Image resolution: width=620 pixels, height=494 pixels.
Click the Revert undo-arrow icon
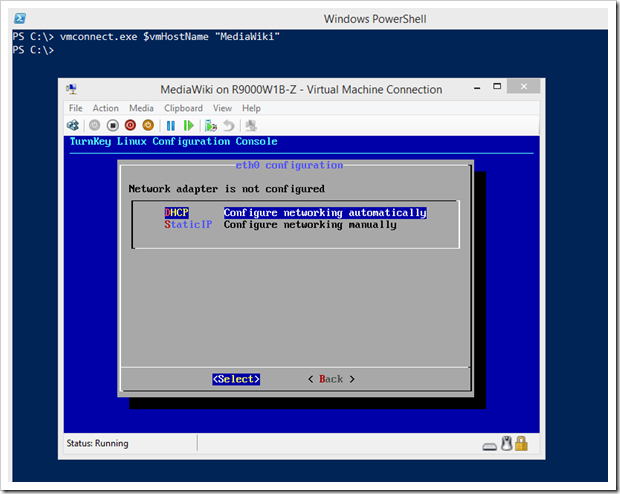pyautogui.click(x=229, y=126)
